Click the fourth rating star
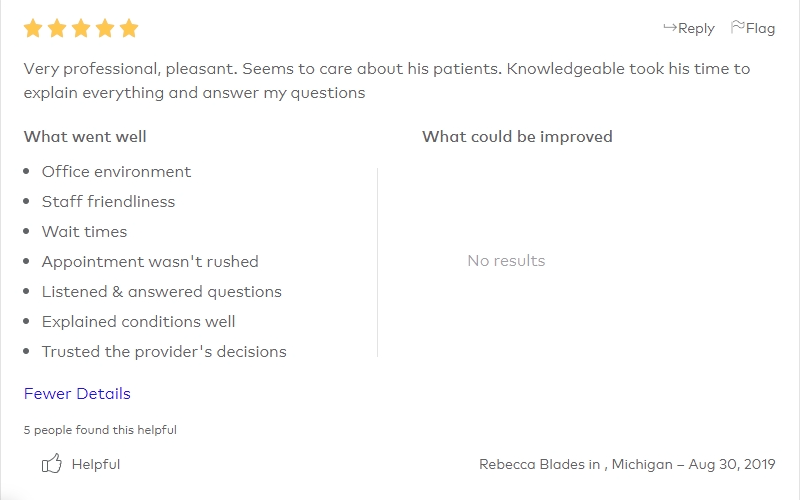Viewport: 800px width, 500px height. pos(105,28)
